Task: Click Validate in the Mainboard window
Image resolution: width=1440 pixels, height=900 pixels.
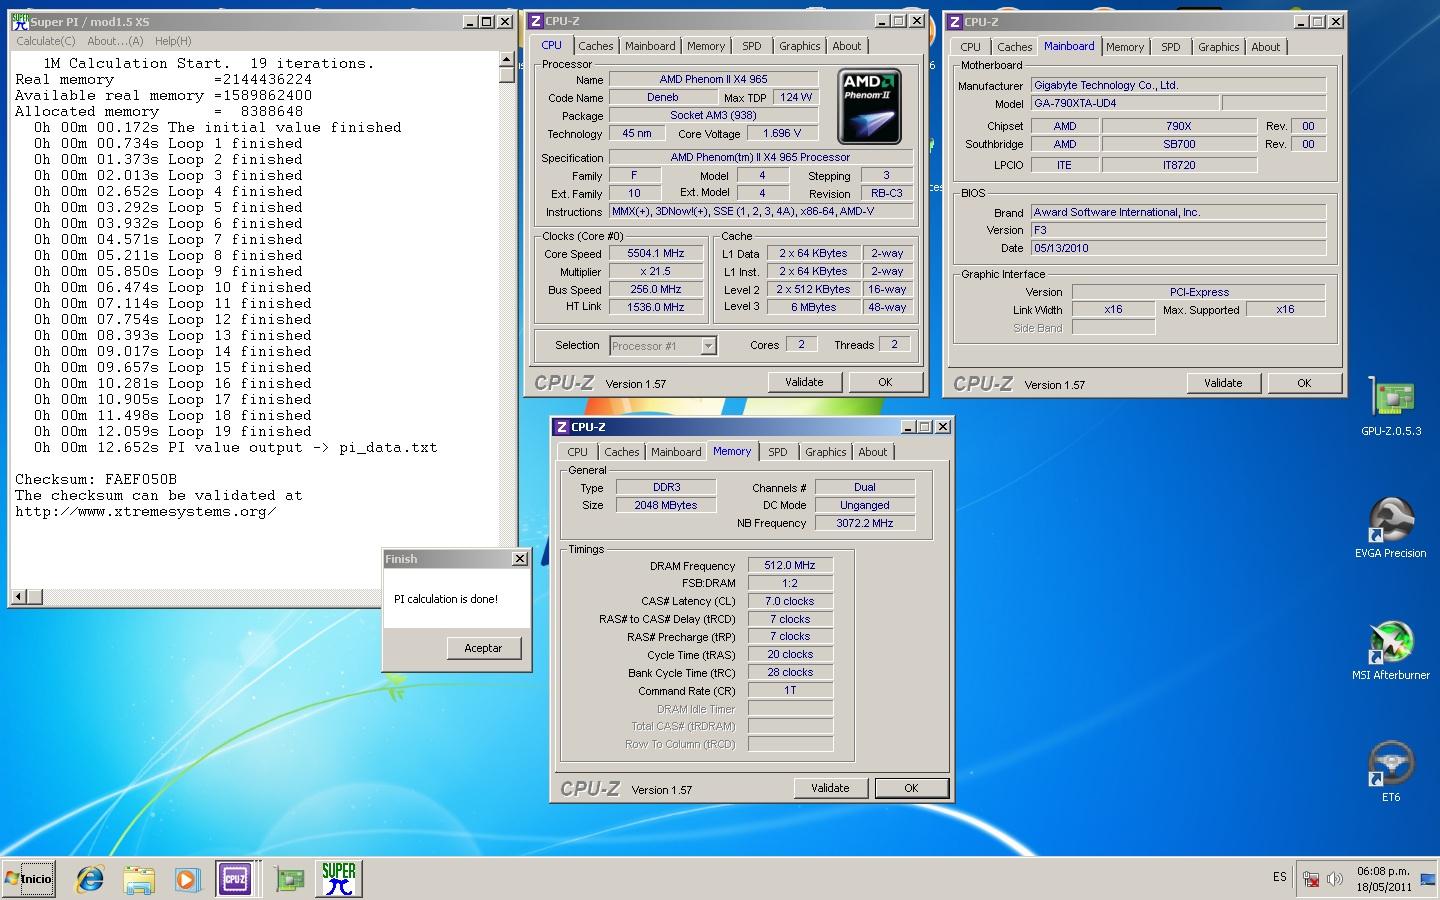Action: point(1223,383)
